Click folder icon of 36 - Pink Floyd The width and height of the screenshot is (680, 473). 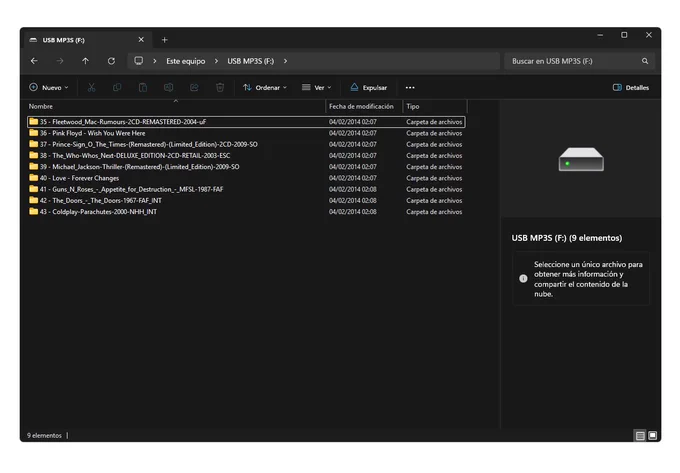click(33, 133)
